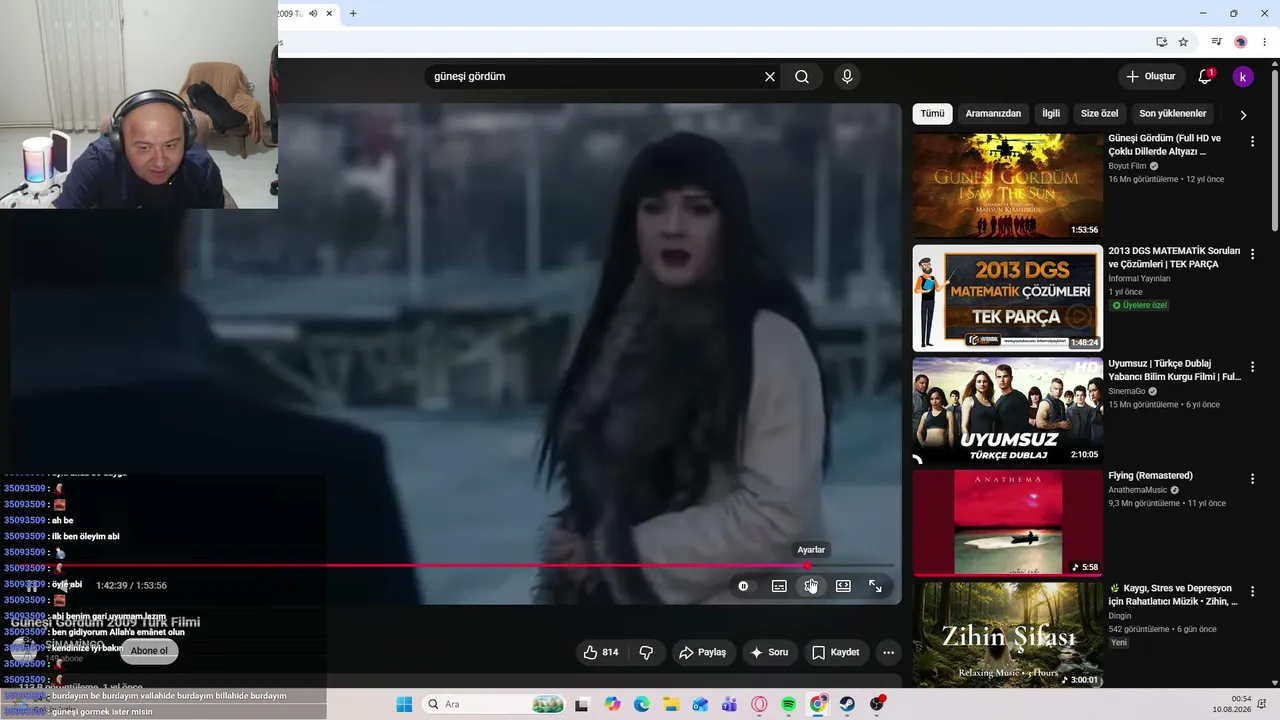Open options menu for Uyumsuz video

point(1252,367)
